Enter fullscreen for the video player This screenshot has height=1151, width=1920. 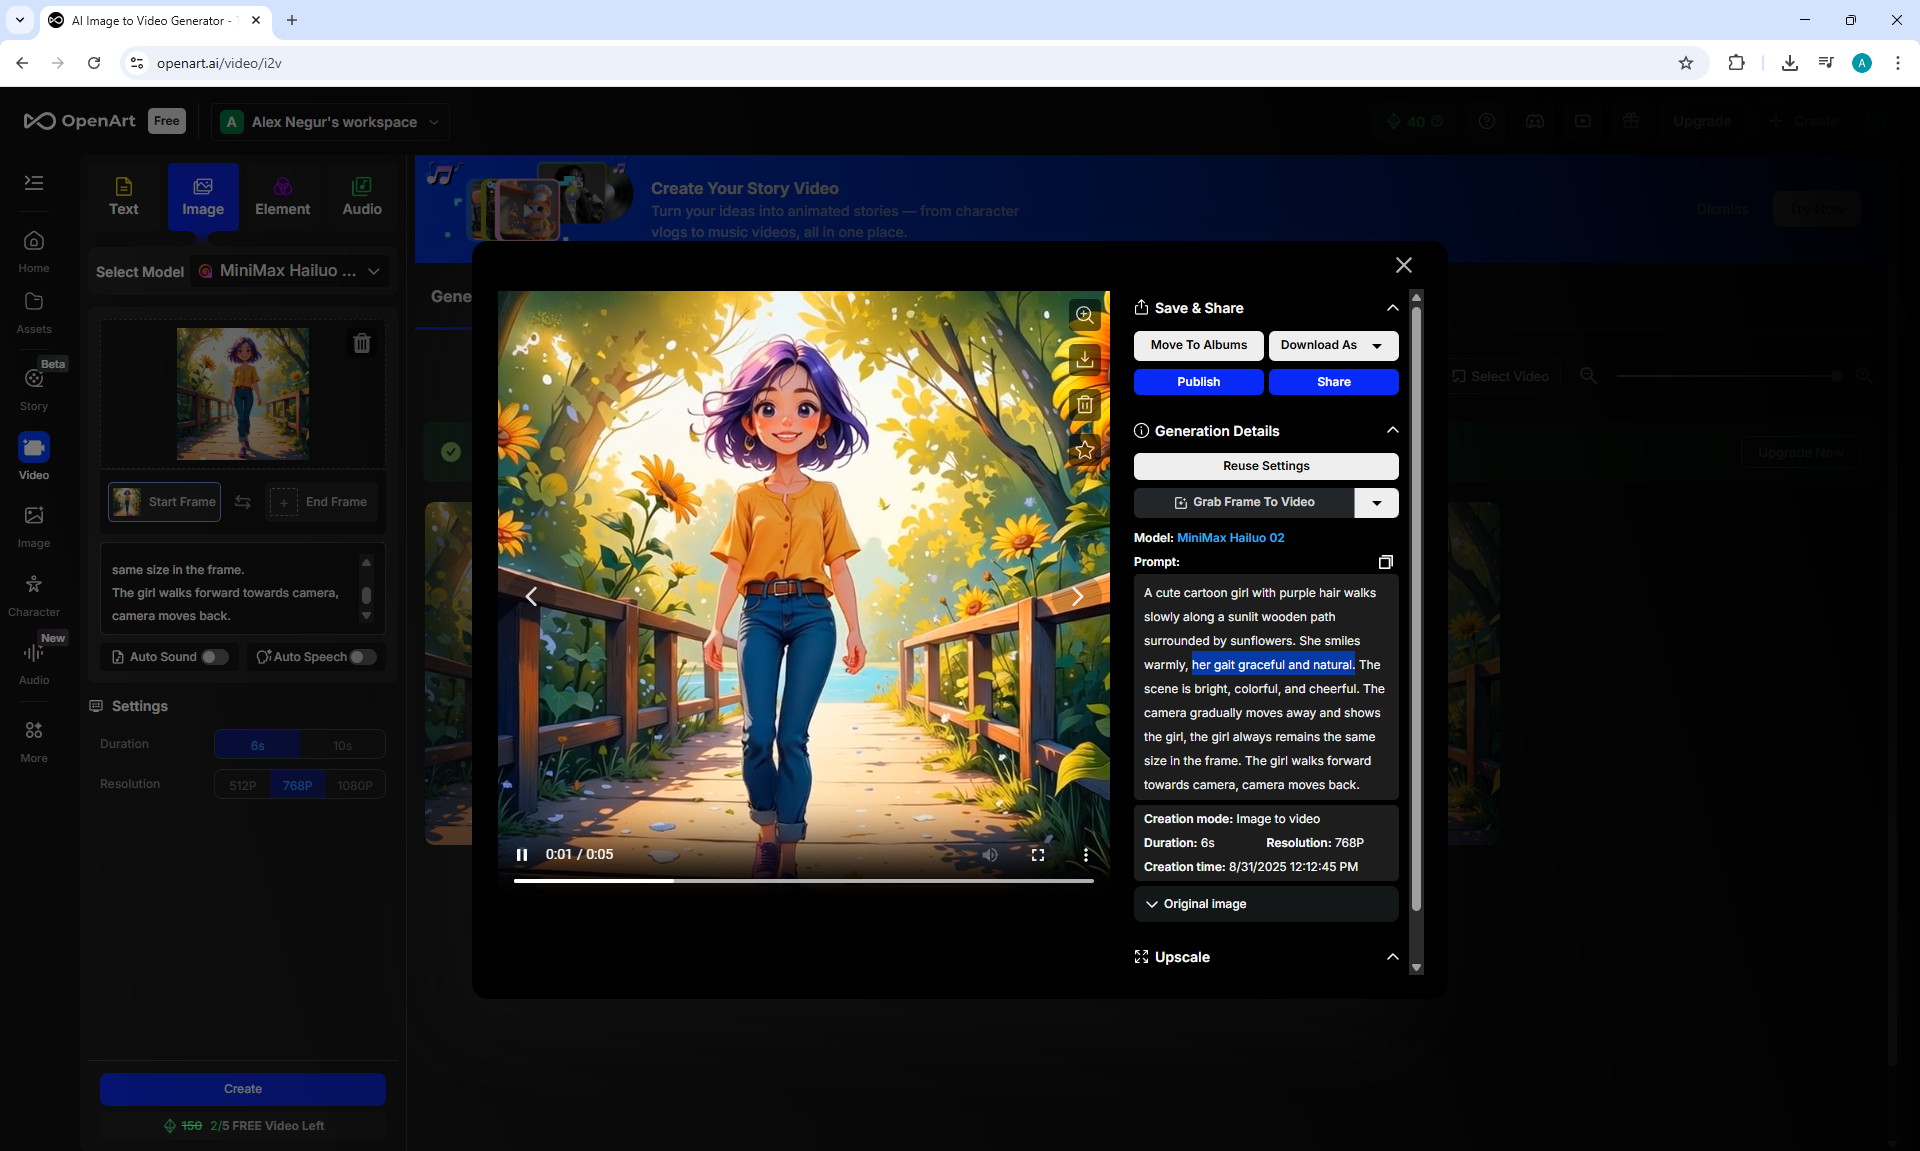(1038, 855)
